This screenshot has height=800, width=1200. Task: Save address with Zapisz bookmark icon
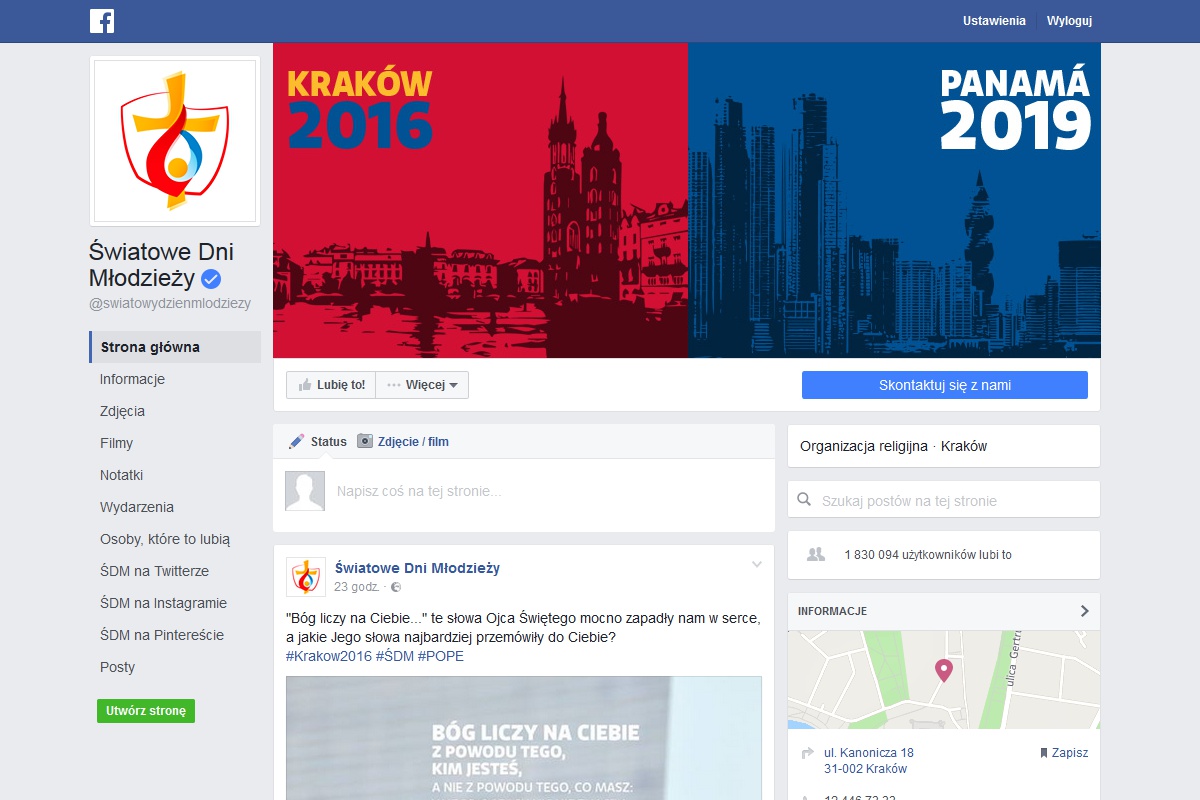[1044, 753]
